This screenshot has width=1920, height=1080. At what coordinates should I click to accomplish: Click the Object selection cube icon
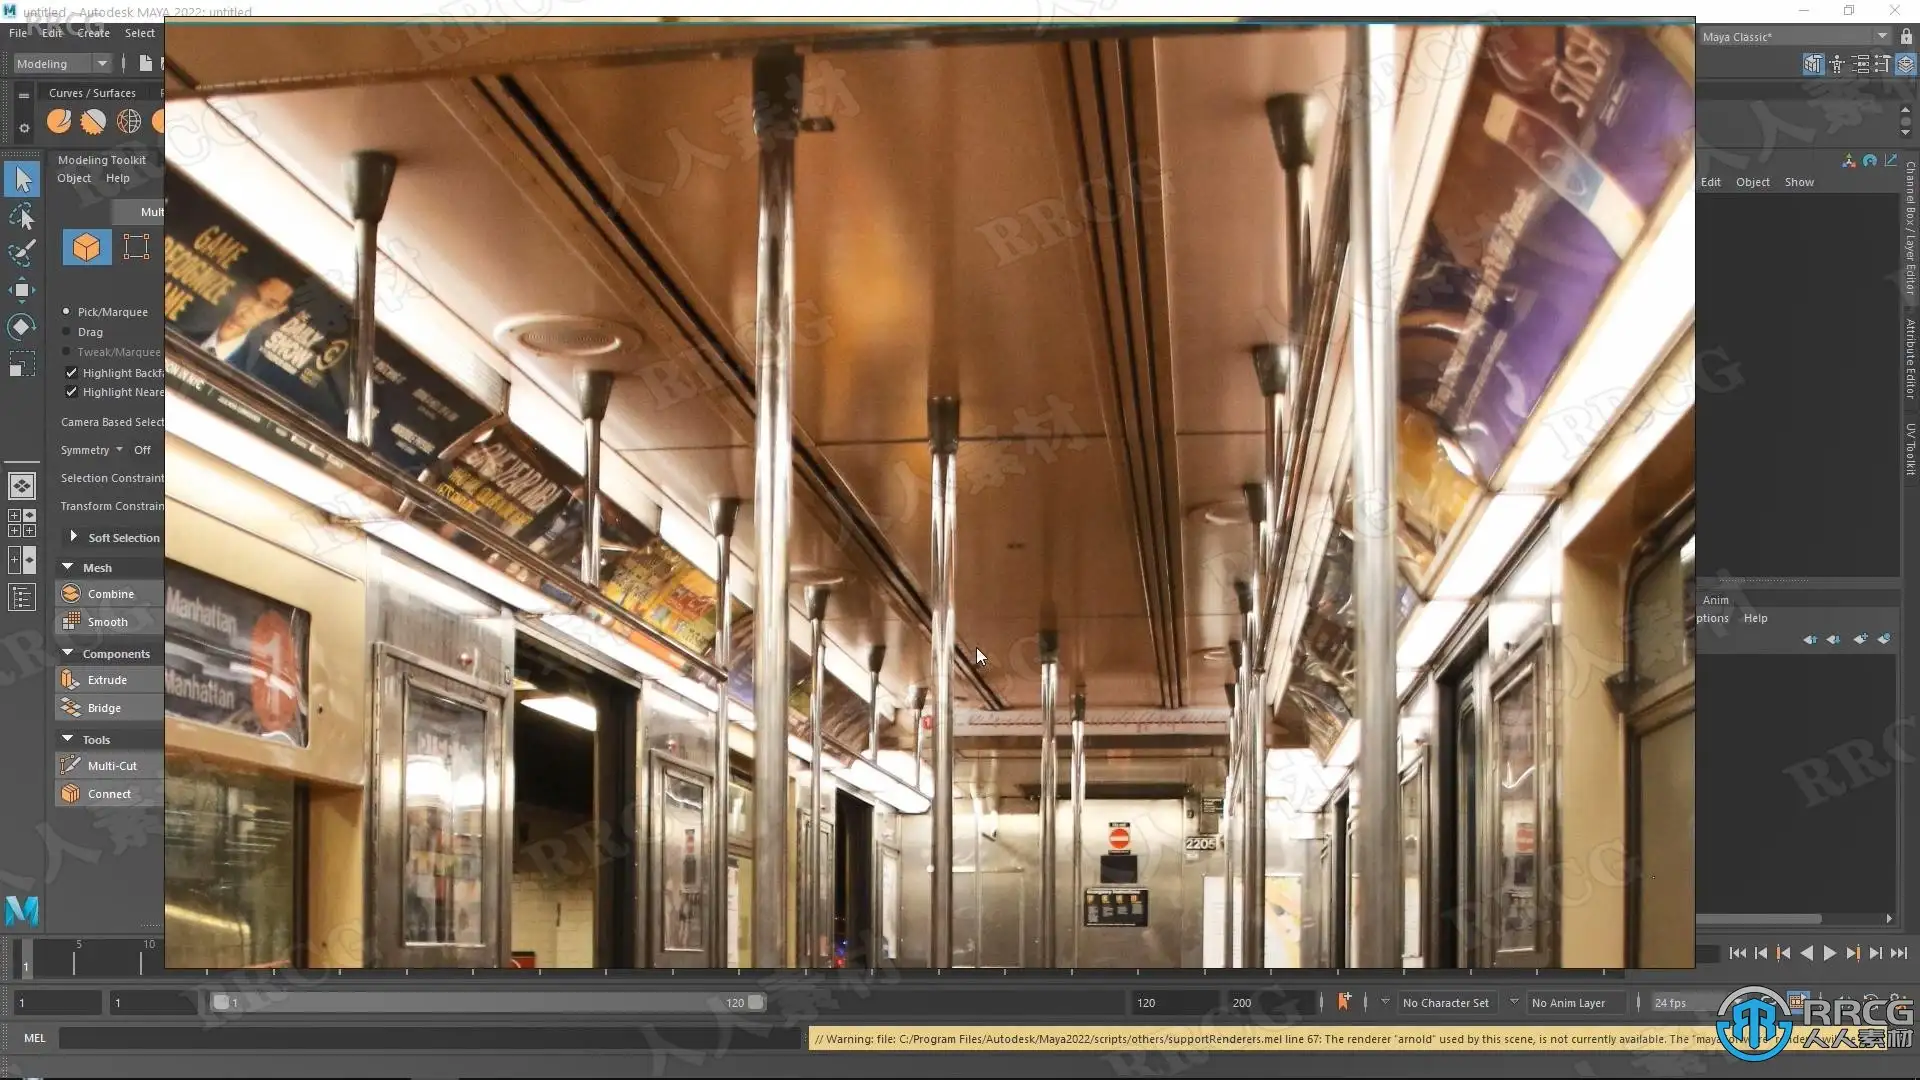(x=87, y=247)
